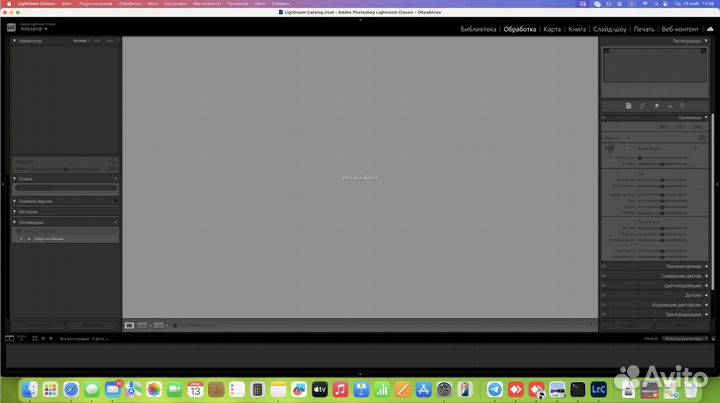Toggle visibility eye of Детали panel
The height and width of the screenshot is (403, 720).
pyautogui.click(x=603, y=295)
